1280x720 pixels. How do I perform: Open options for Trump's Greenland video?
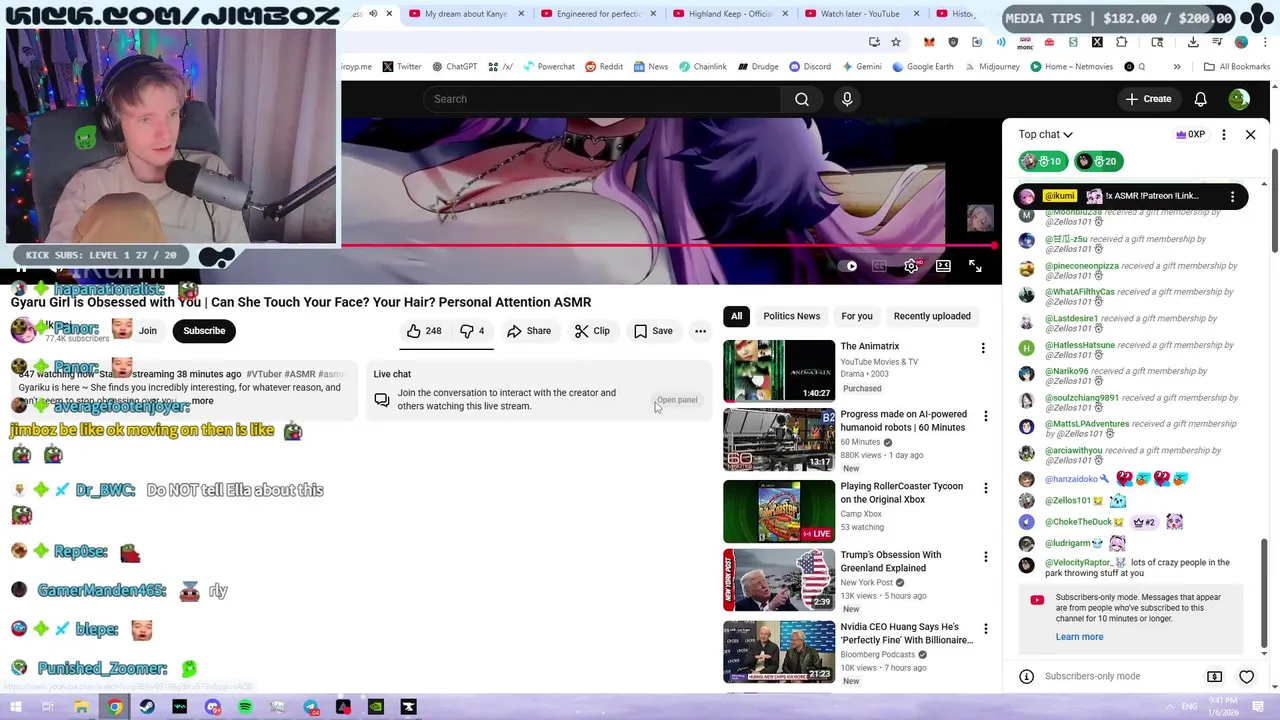point(985,557)
